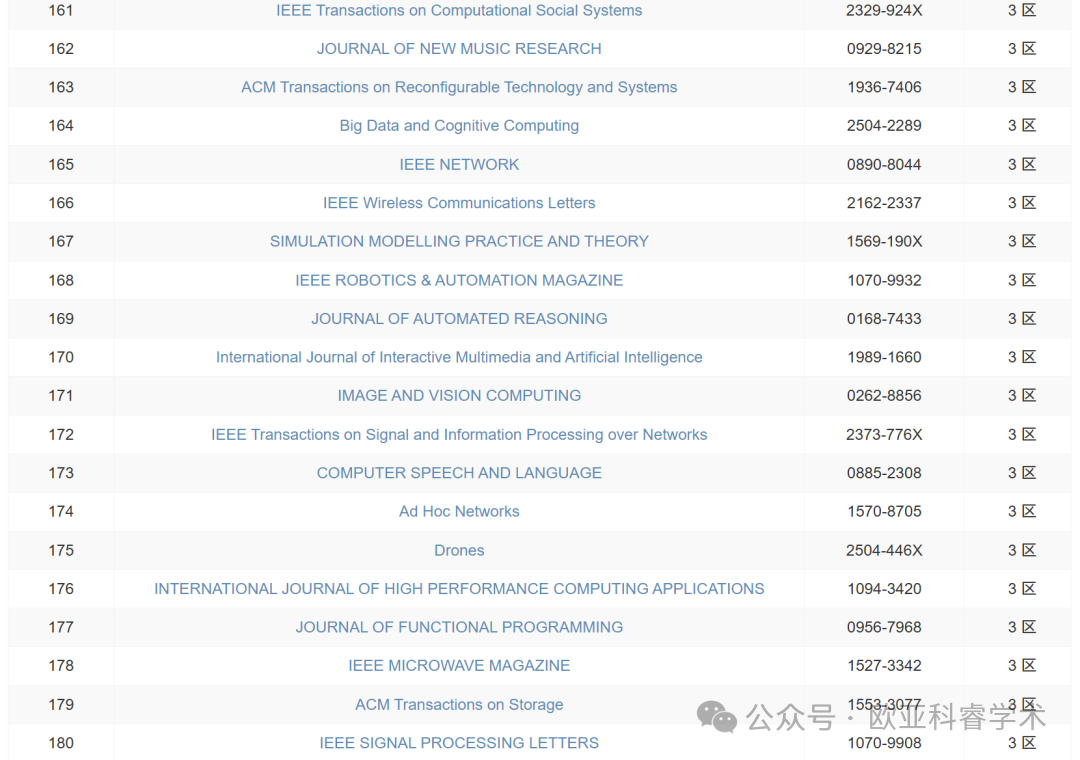Select COMPUTER SPEECH AND LANGUAGE link
The width and height of the screenshot is (1080, 760).
pos(459,473)
